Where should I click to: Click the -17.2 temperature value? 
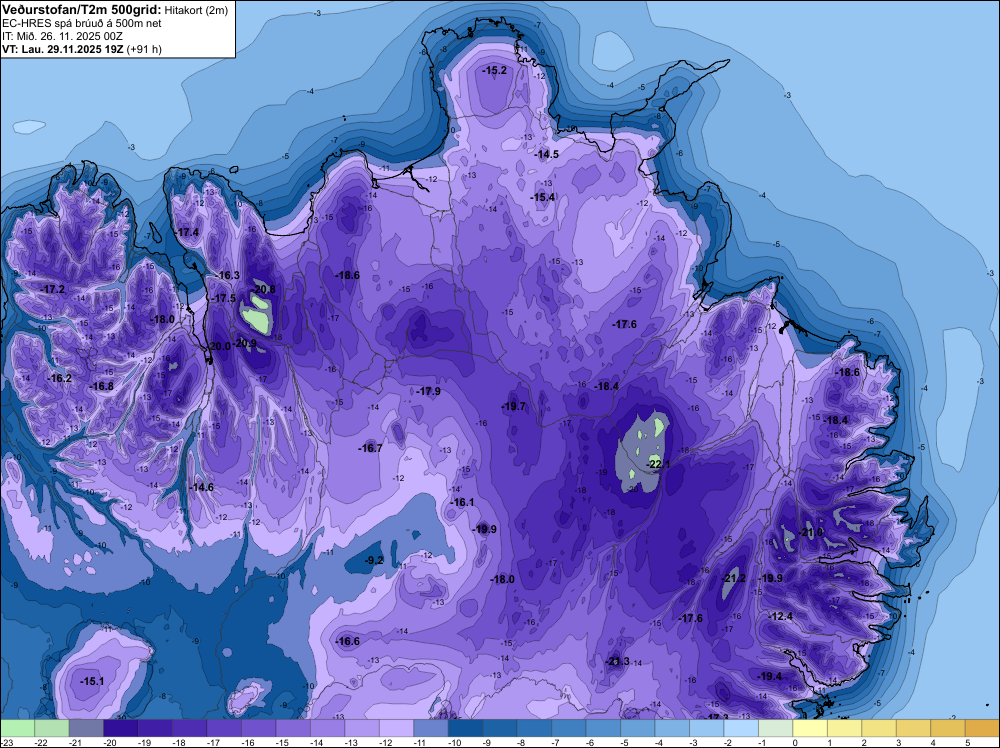tap(53, 290)
